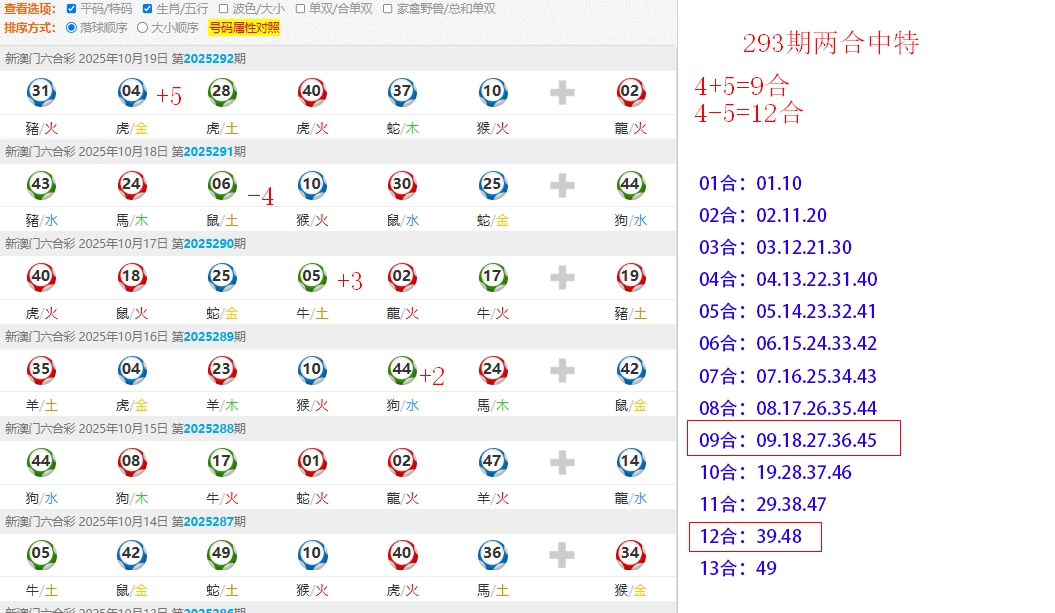
Task: Click the boxed 09合 row in chart
Action: pyautogui.click(x=794, y=439)
